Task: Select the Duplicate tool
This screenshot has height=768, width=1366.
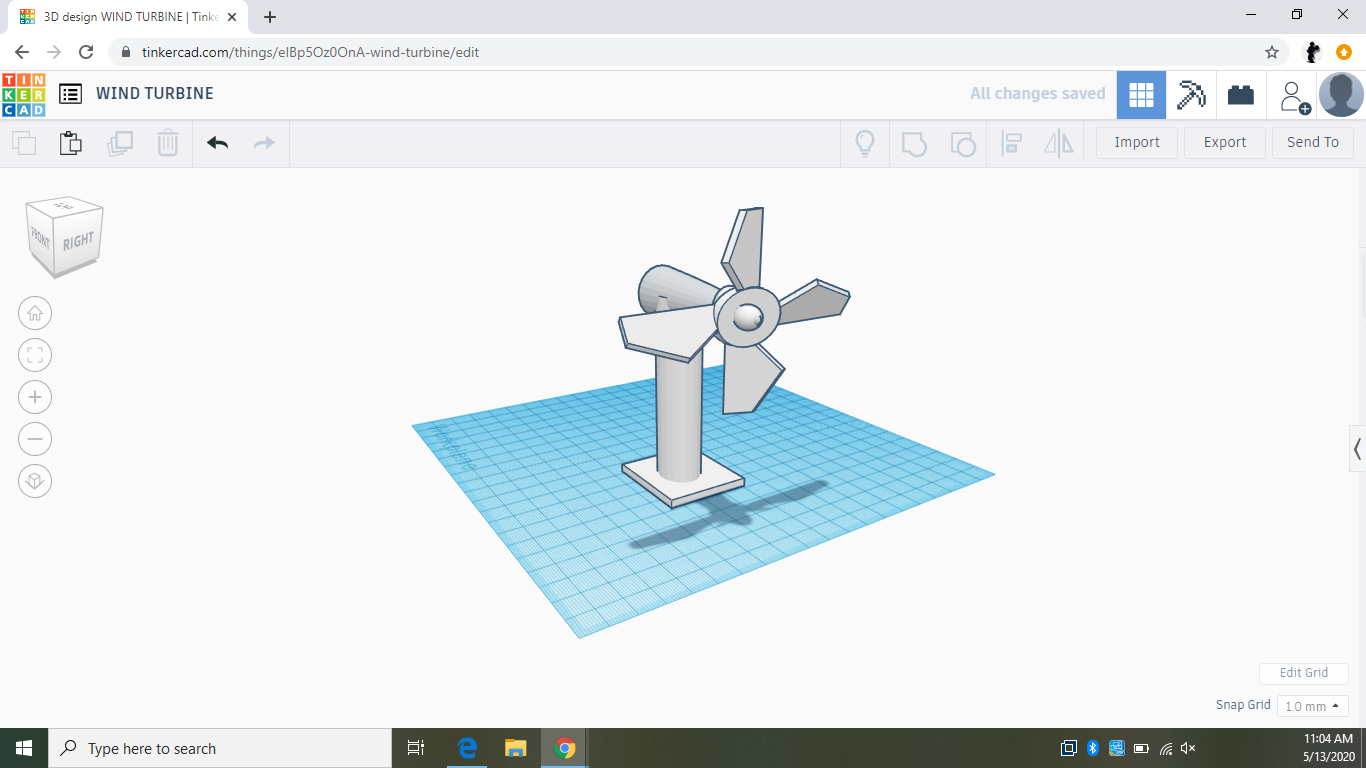Action: click(120, 143)
